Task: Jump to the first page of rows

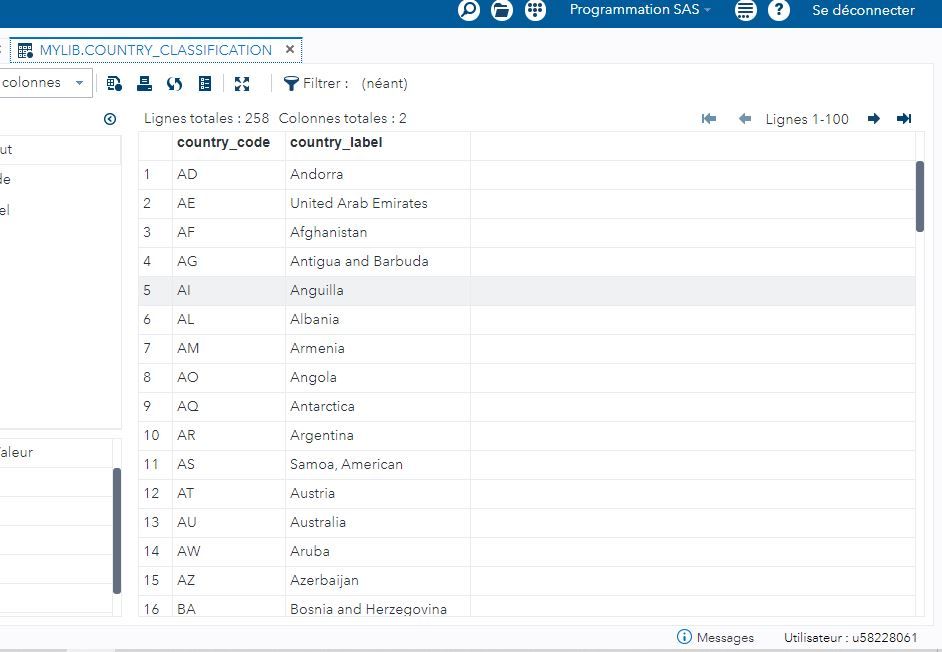Action: coord(709,119)
